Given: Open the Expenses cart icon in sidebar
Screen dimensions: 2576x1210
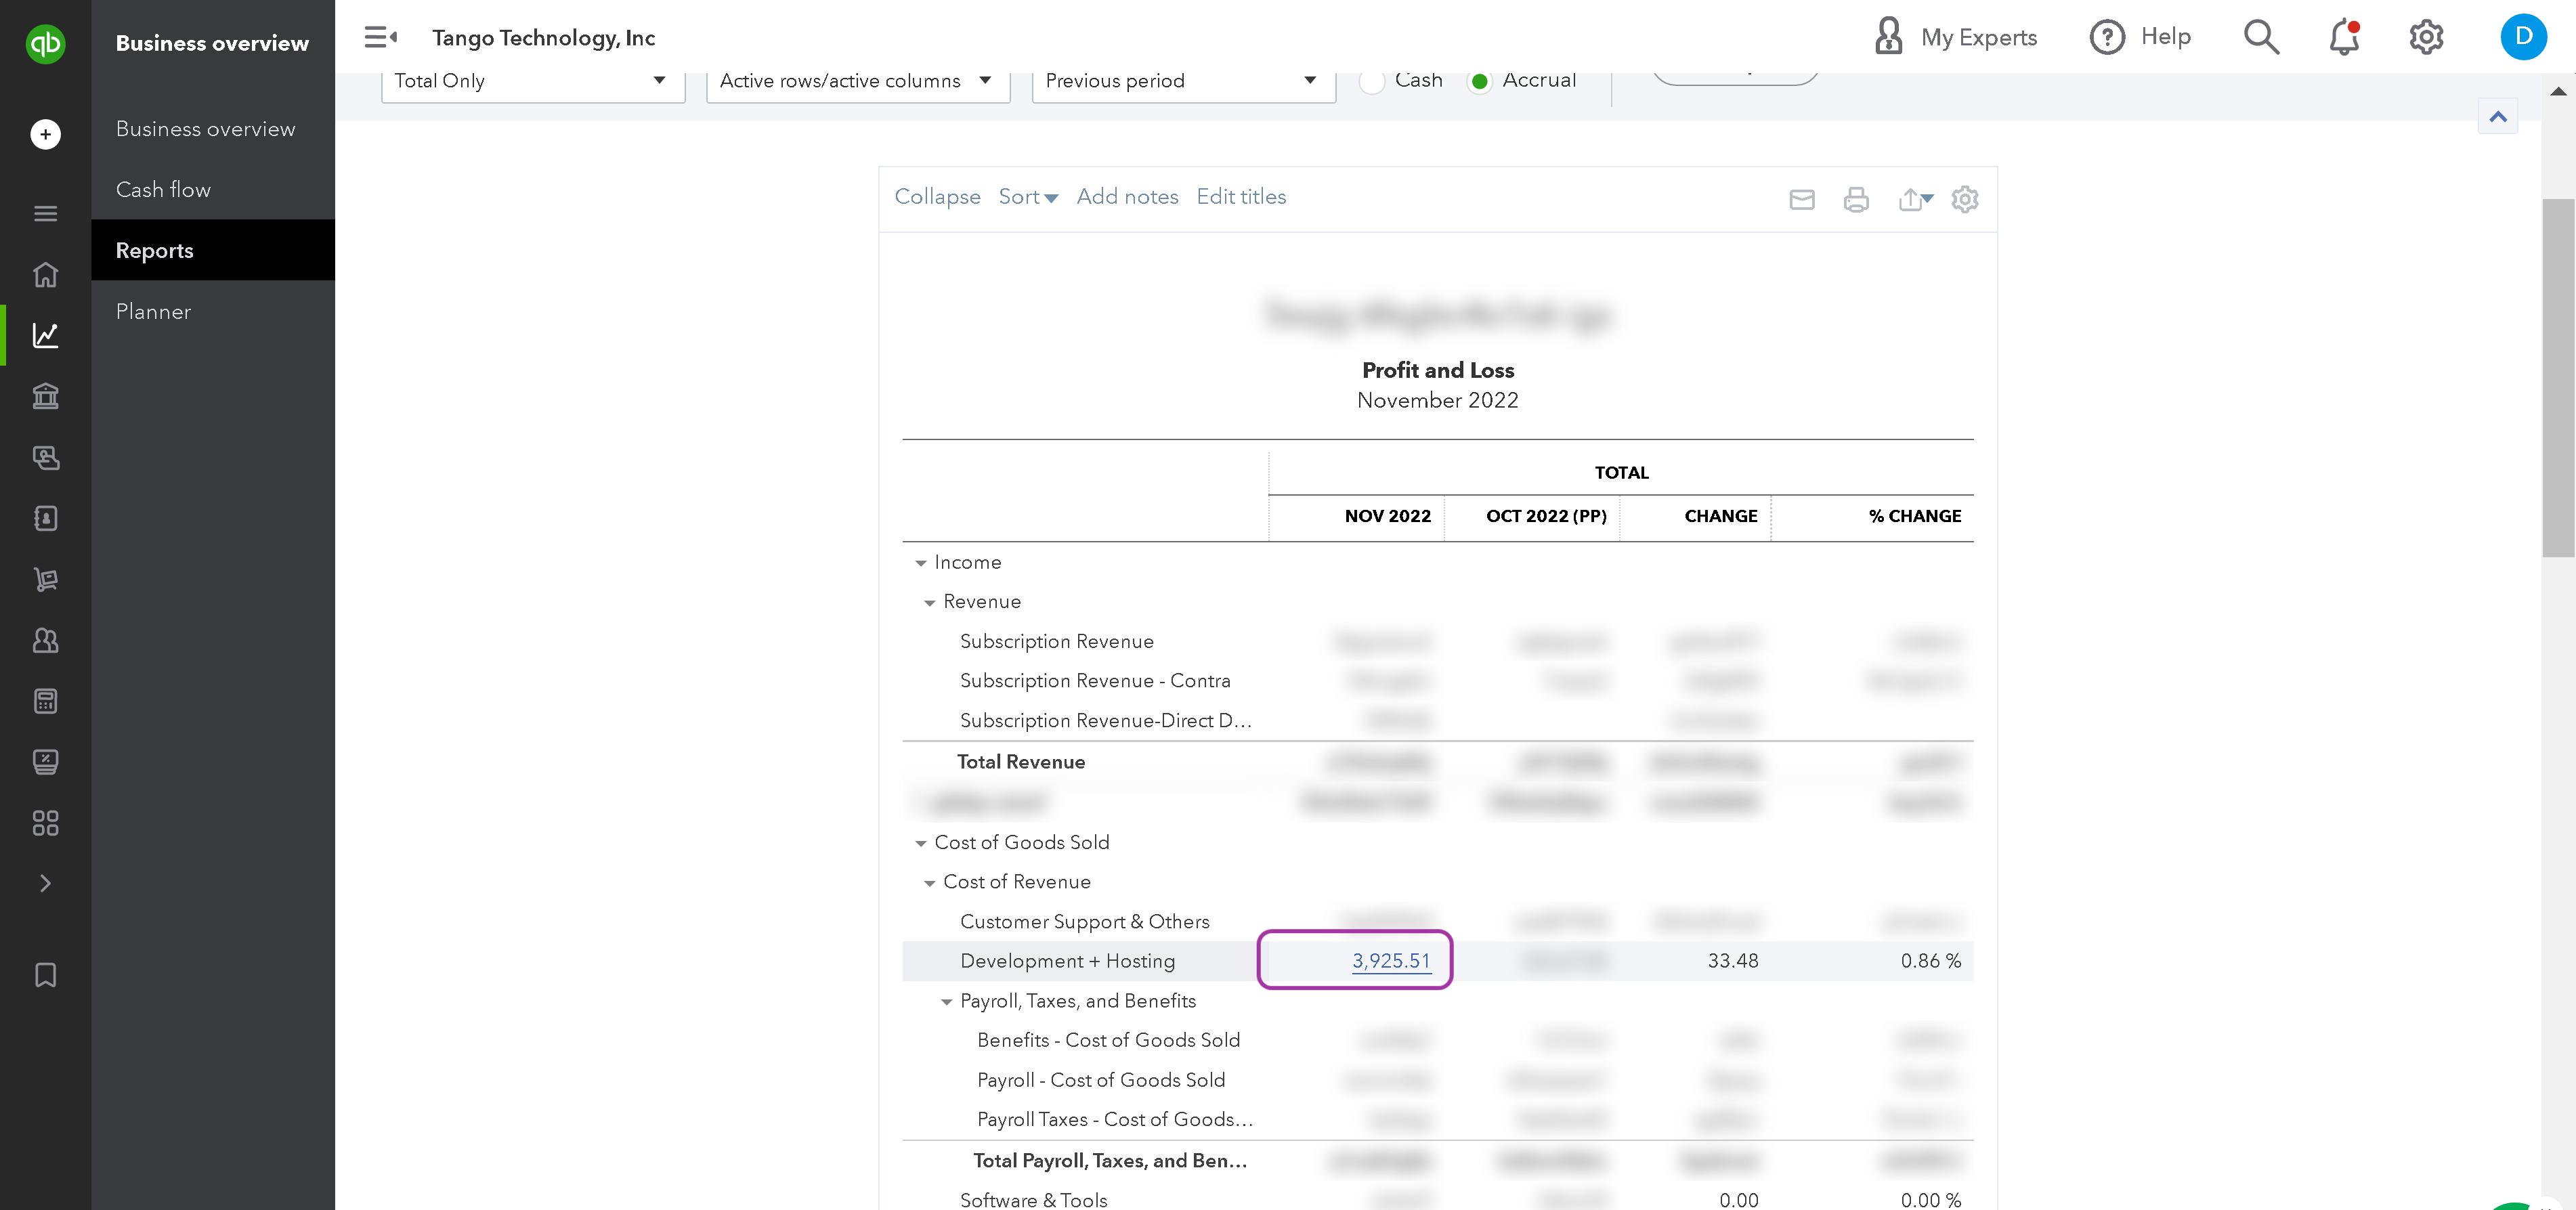Looking at the screenshot, I should pyautogui.click(x=45, y=579).
